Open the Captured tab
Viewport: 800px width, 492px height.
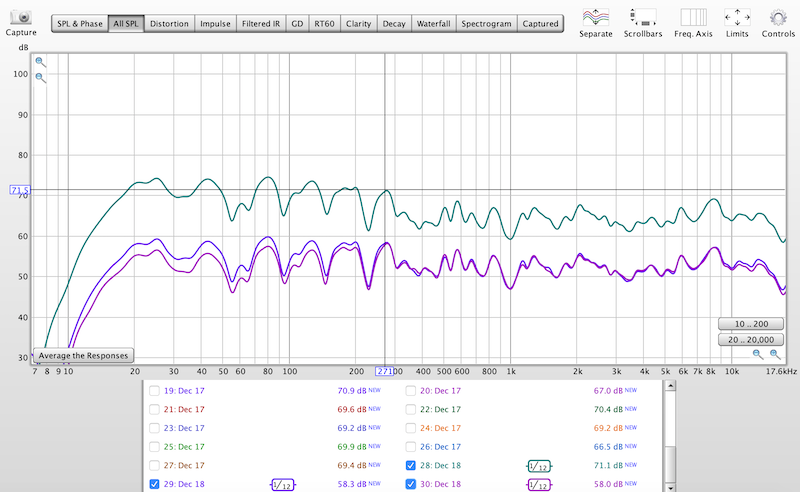(540, 23)
